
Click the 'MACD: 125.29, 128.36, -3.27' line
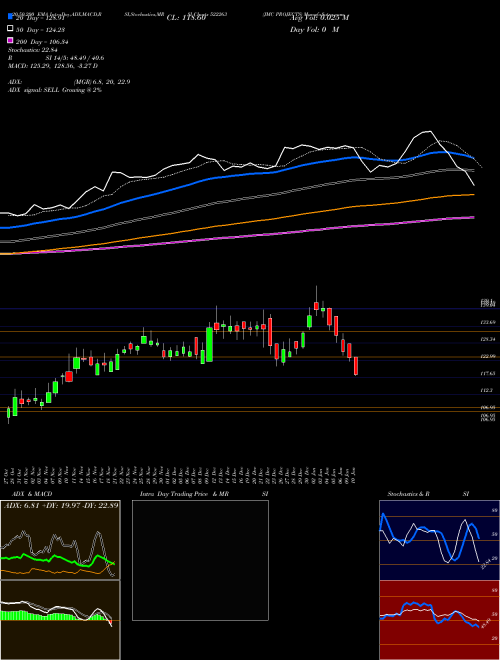coord(53,66)
